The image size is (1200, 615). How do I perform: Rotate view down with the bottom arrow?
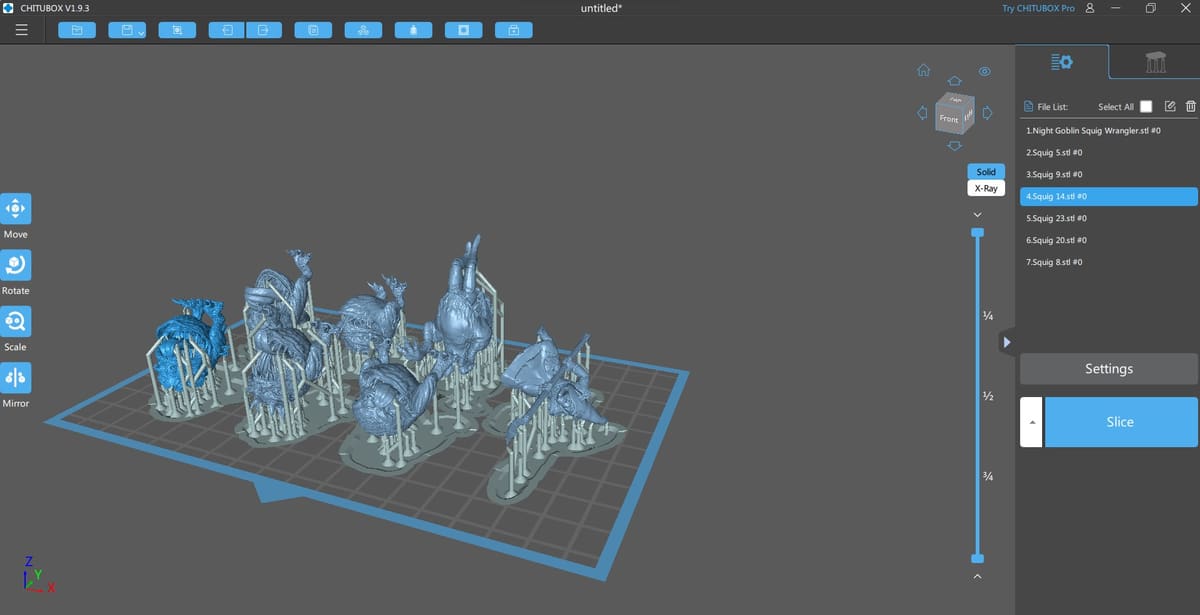coord(955,147)
